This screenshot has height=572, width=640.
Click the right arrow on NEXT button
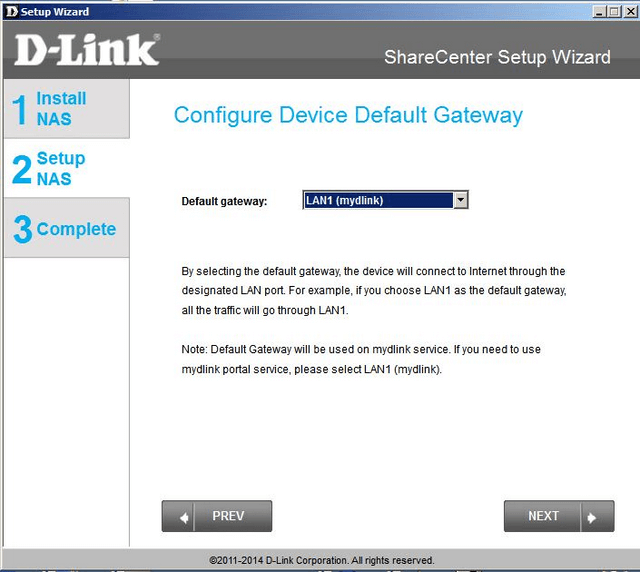[592, 518]
